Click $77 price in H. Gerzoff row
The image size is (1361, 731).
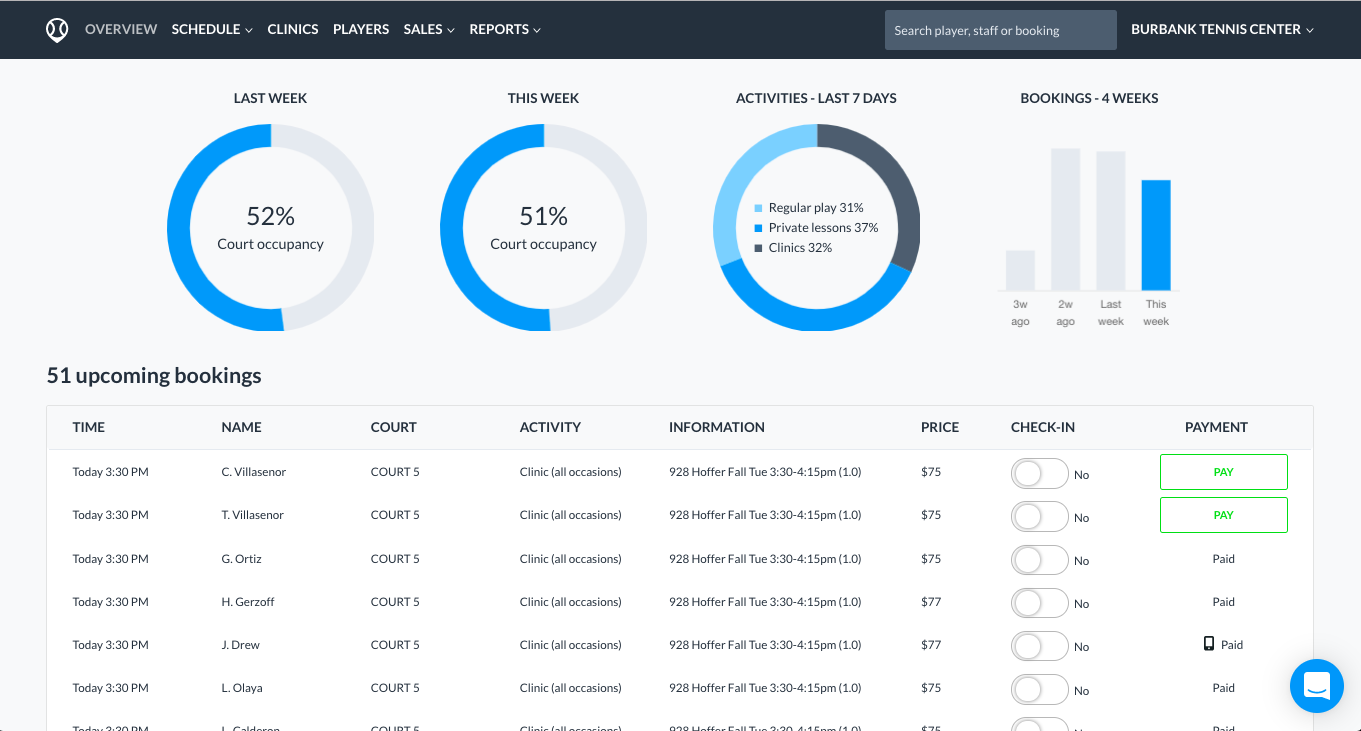(931, 601)
